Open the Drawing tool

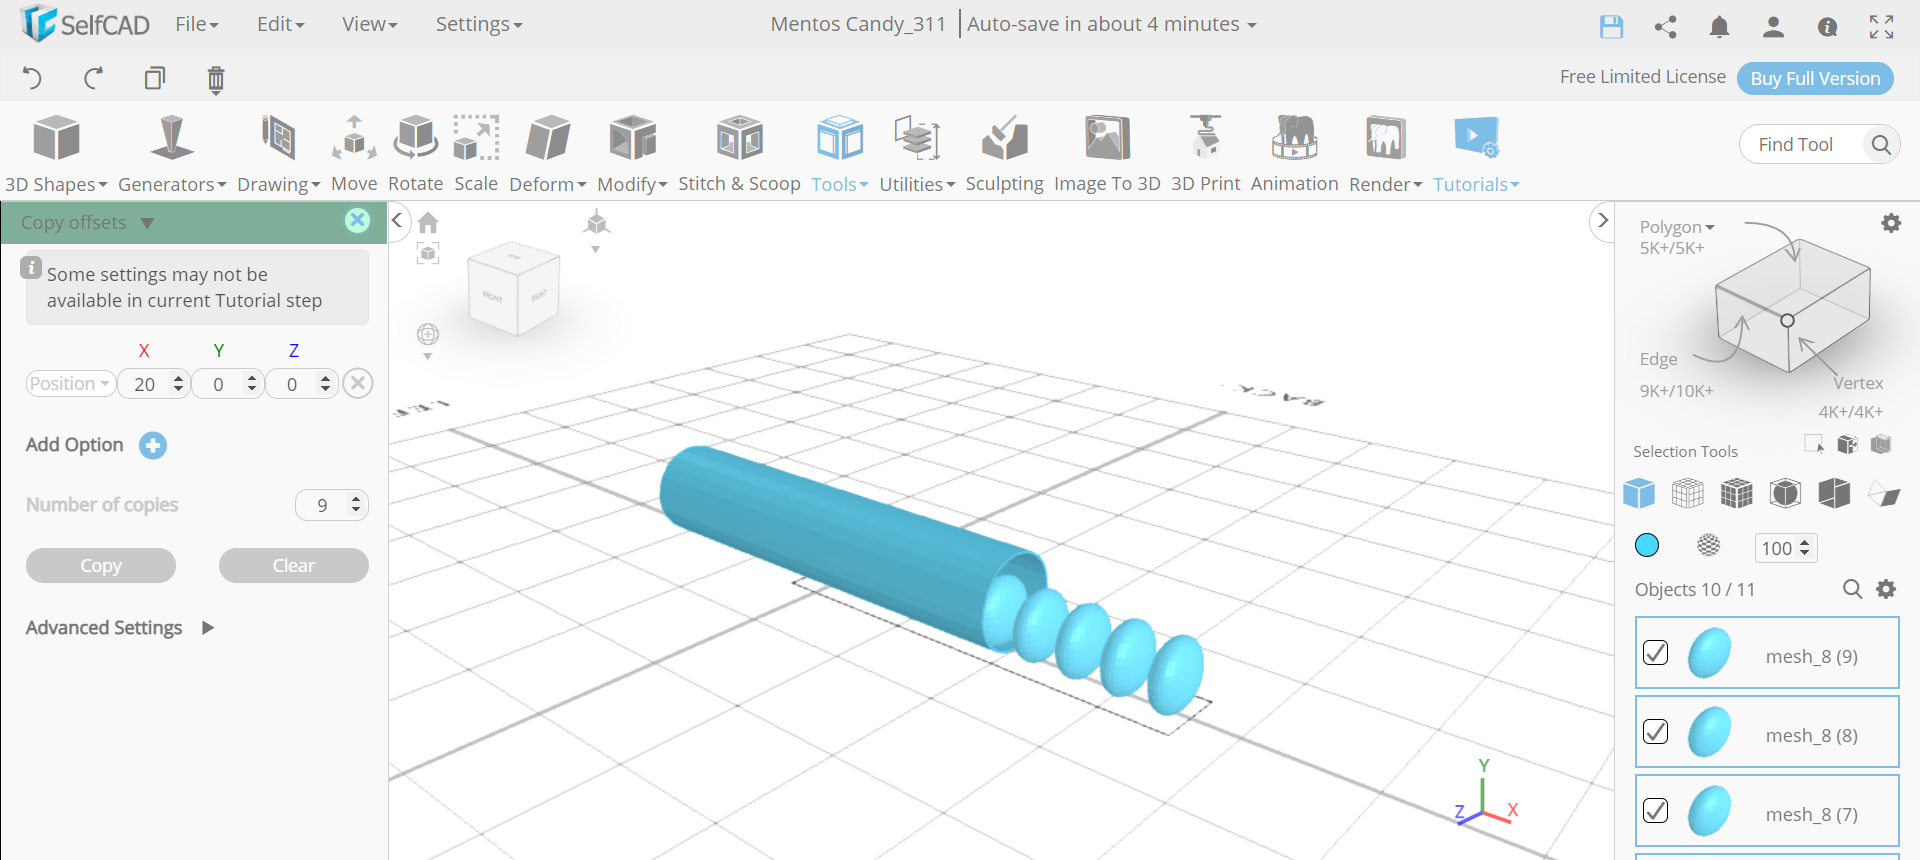tap(278, 154)
